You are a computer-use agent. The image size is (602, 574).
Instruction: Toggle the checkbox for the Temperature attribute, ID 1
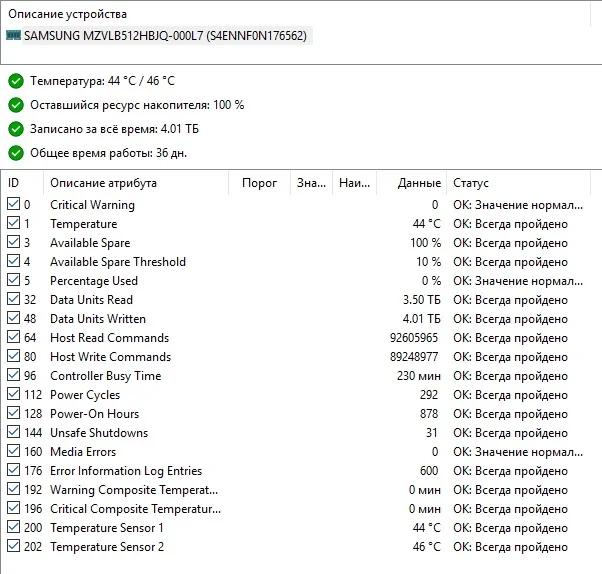coord(13,223)
